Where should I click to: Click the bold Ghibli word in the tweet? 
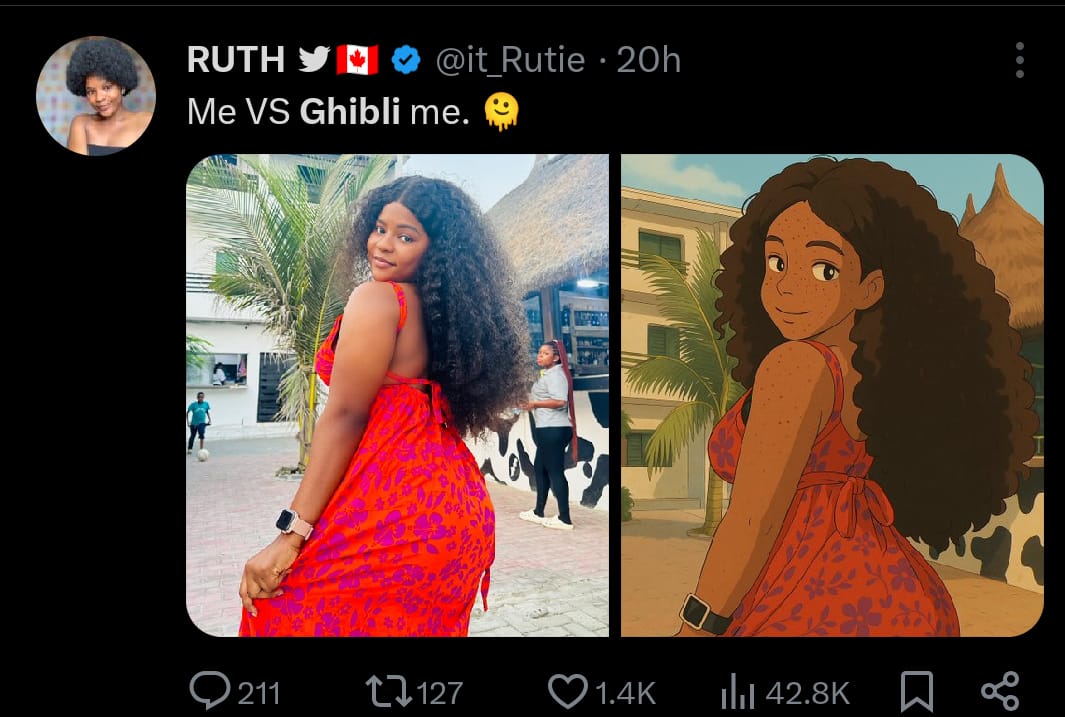tap(350, 111)
